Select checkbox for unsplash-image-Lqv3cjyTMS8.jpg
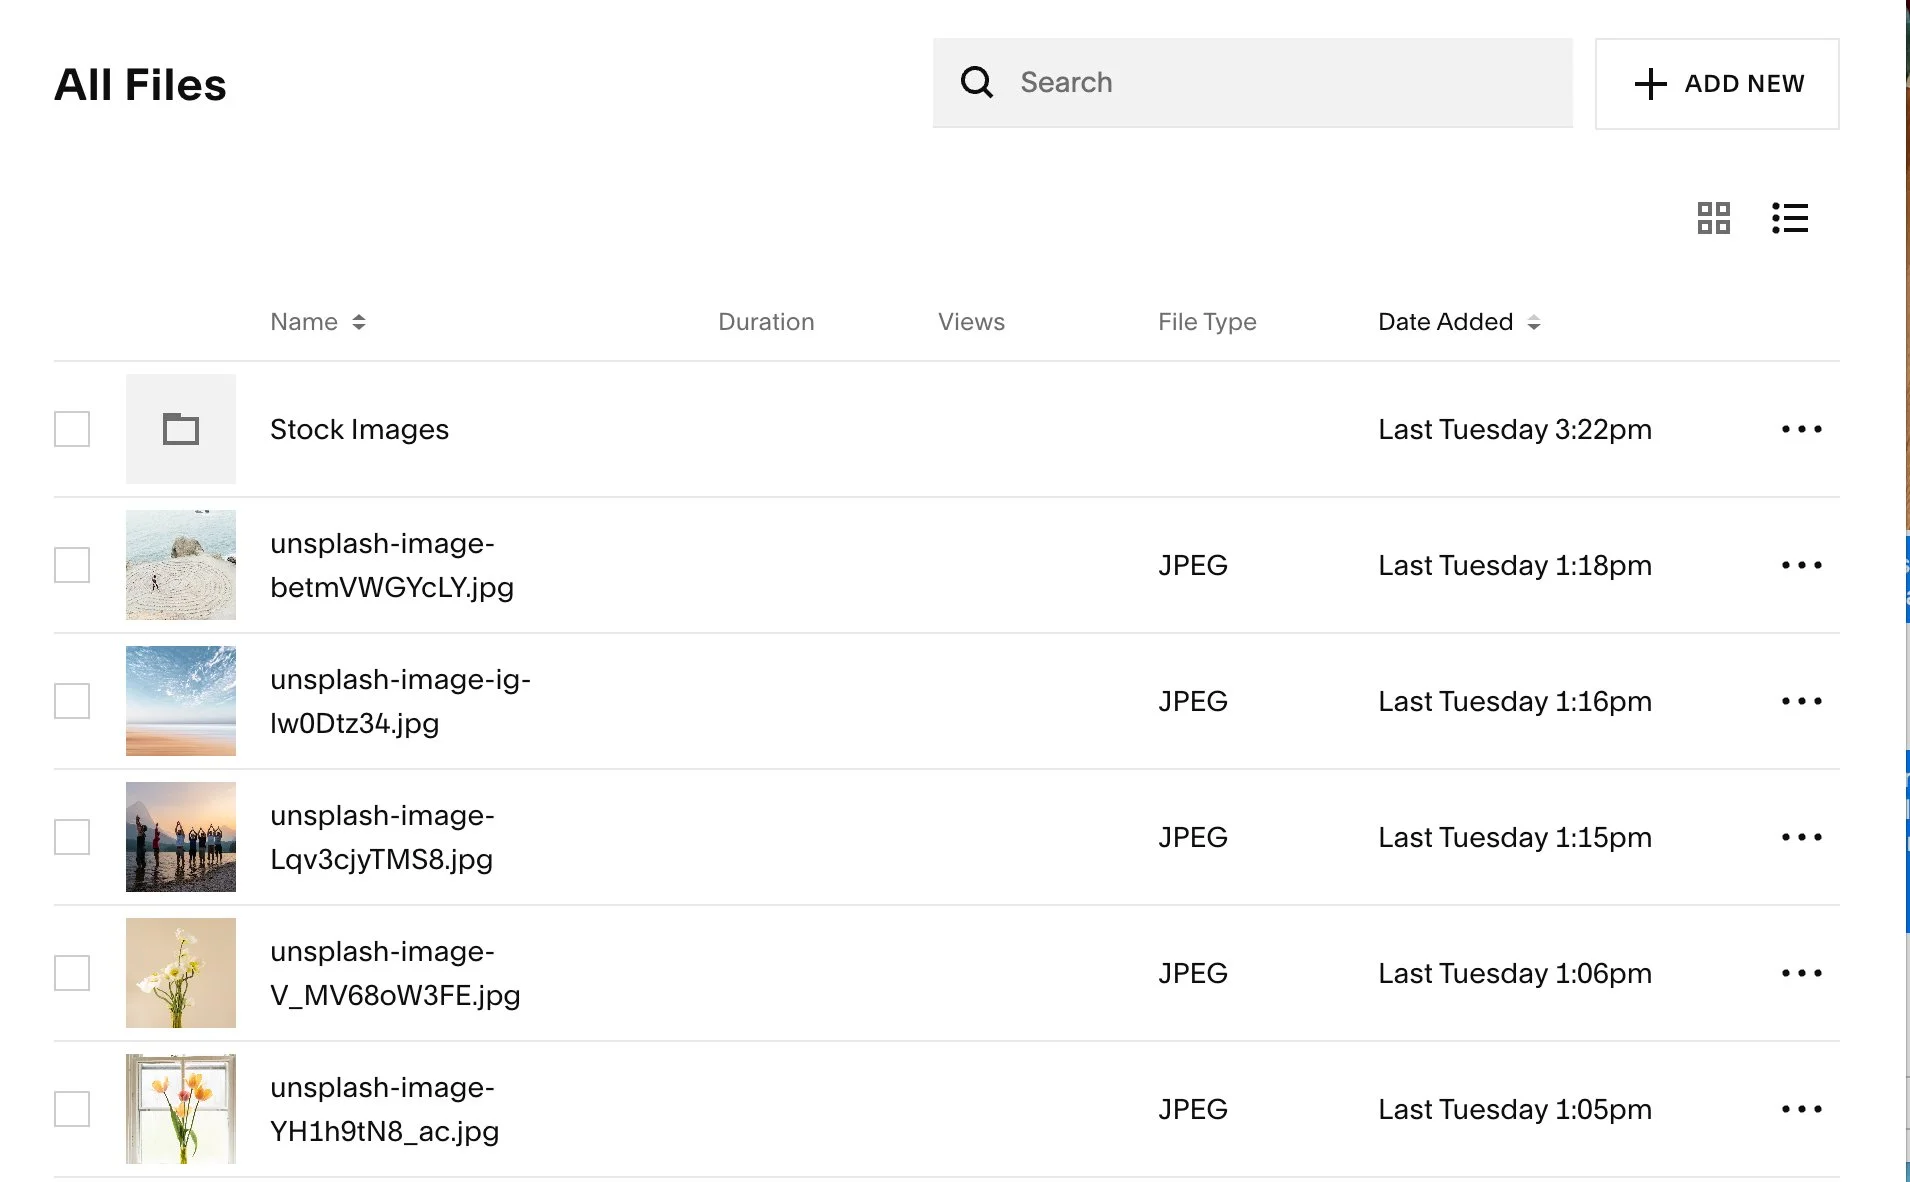 [71, 837]
